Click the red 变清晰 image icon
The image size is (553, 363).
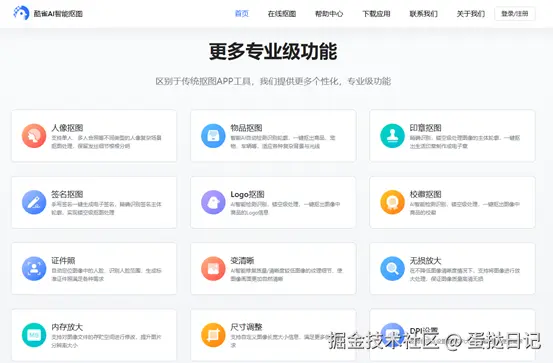point(213,268)
